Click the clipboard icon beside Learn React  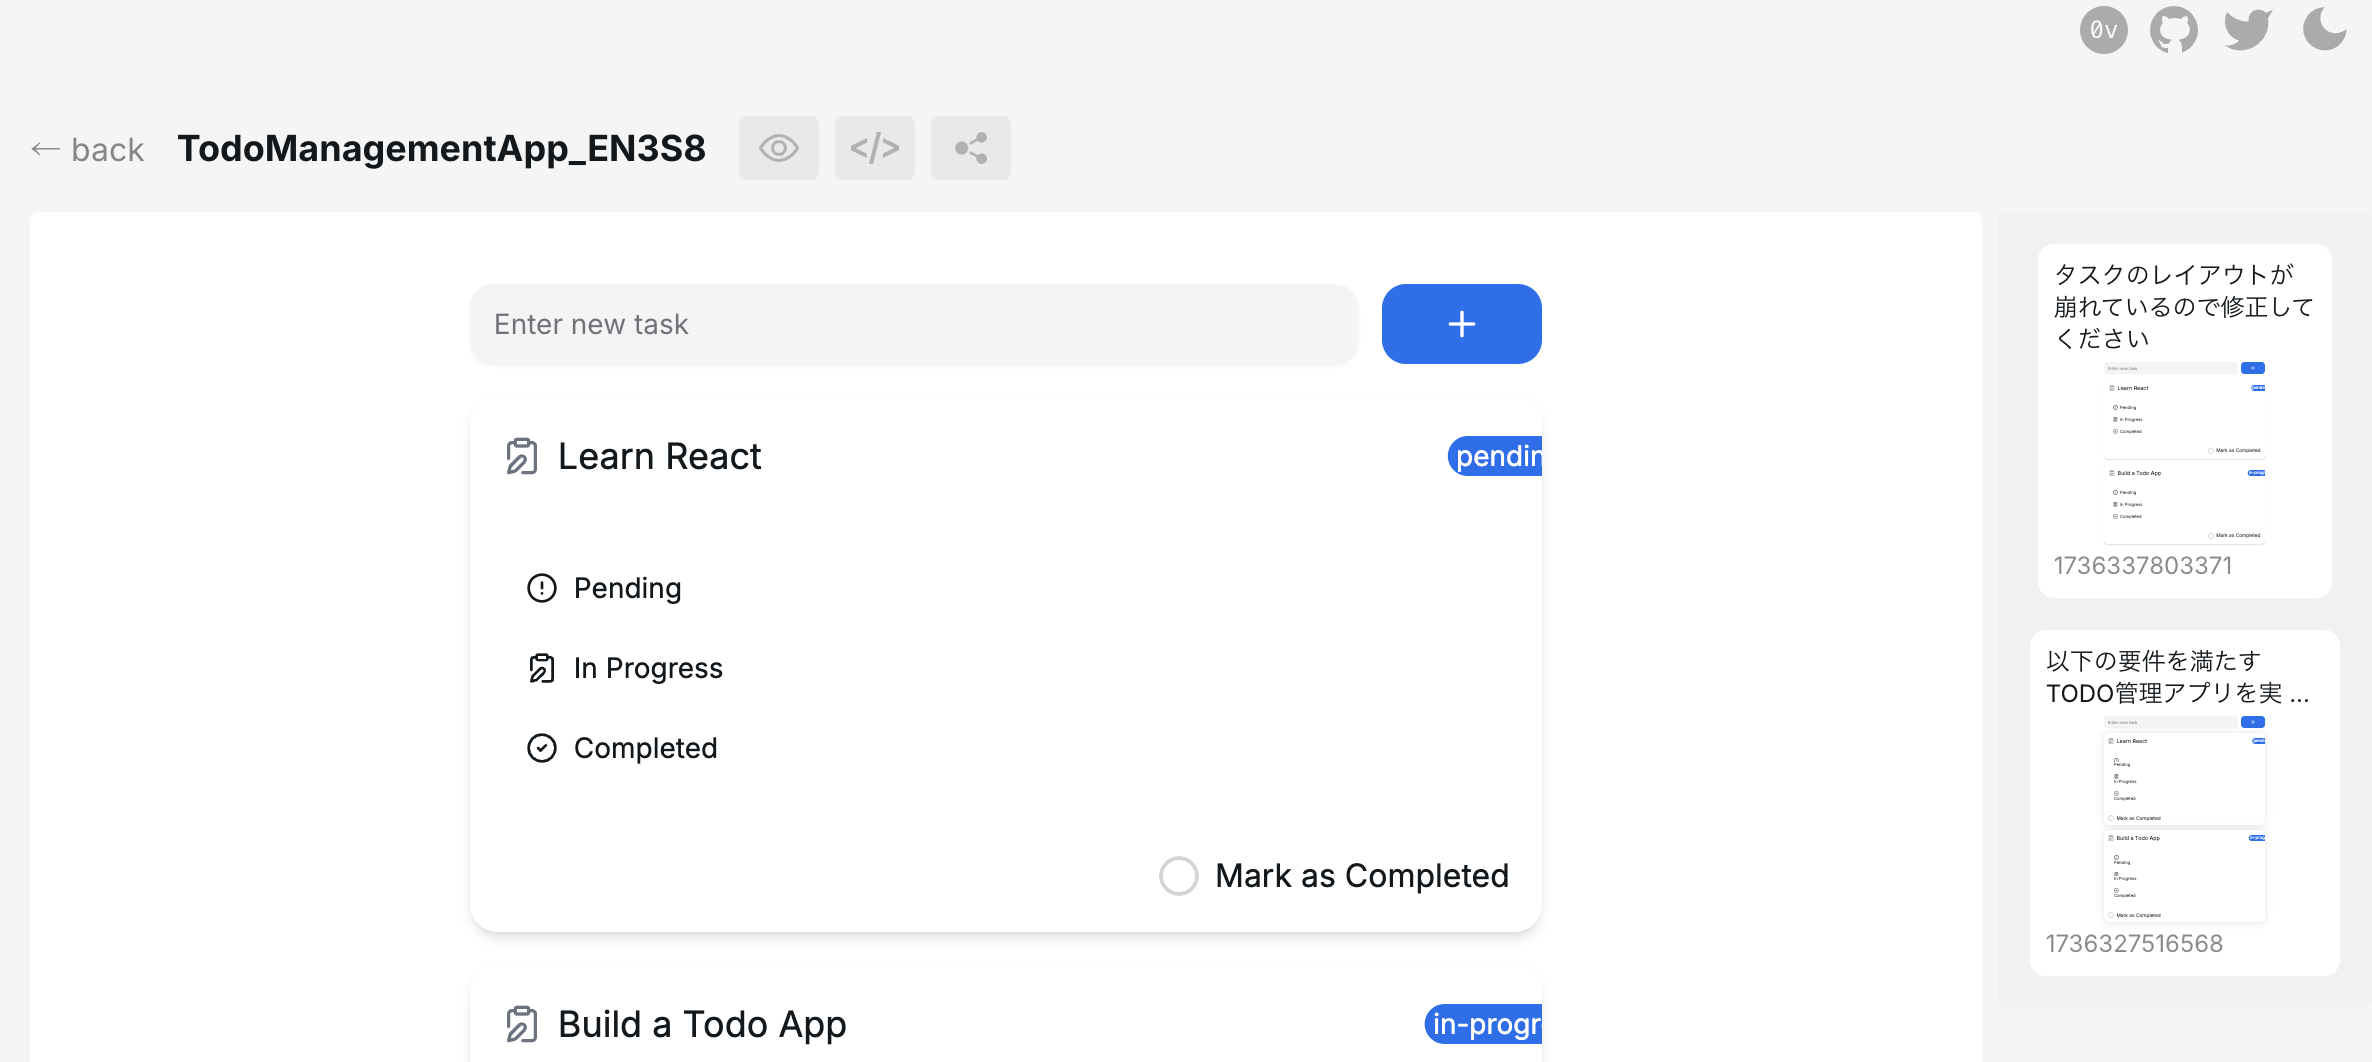[522, 456]
